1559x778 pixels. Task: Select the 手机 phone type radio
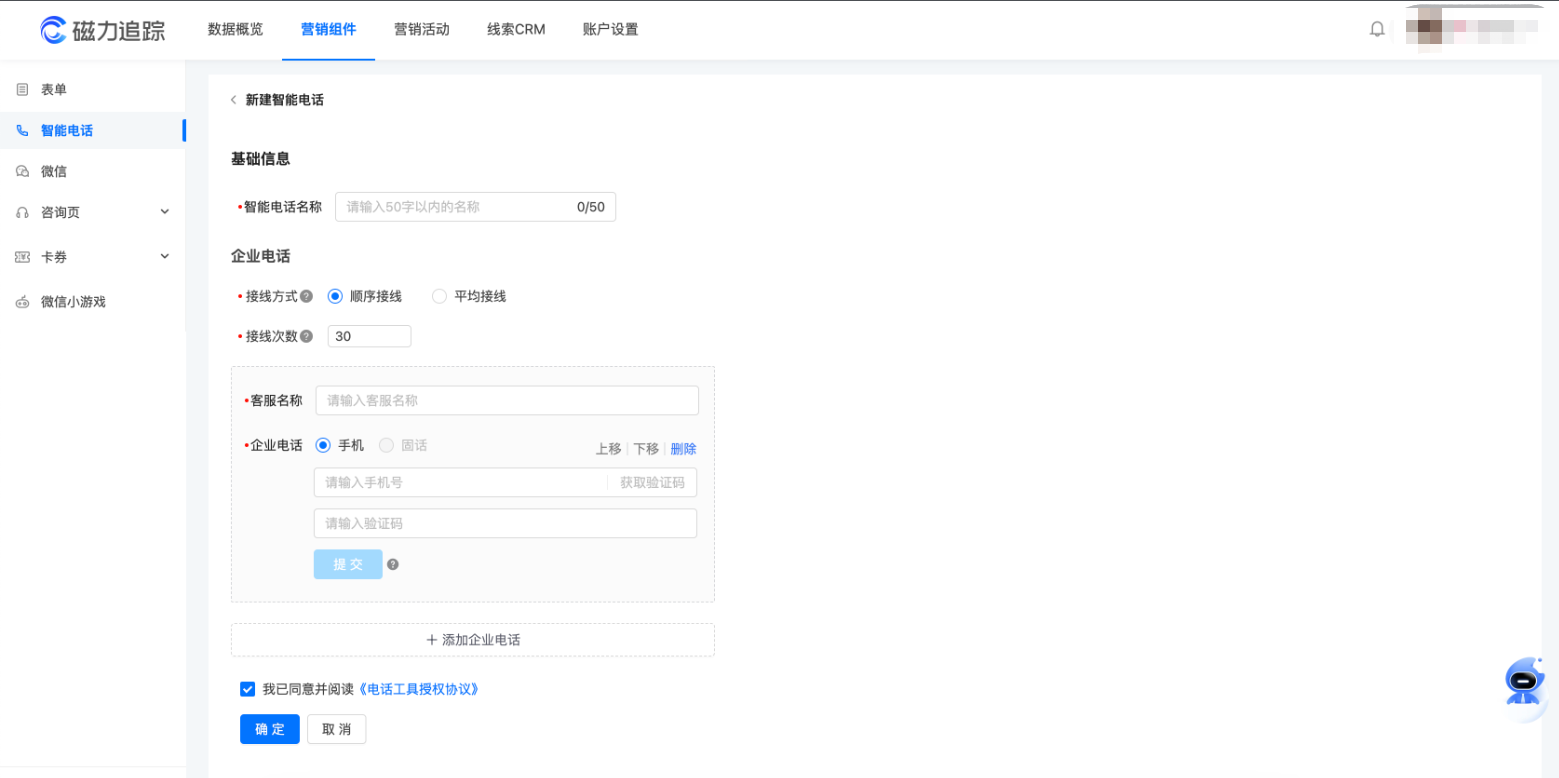(x=321, y=445)
